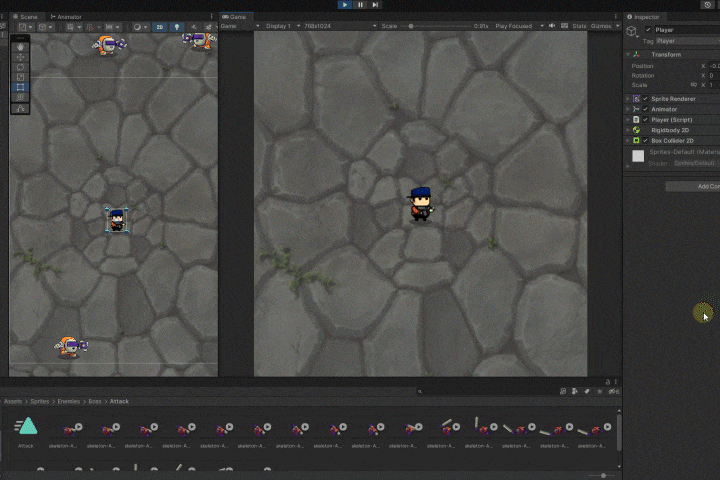Image resolution: width=720 pixels, height=480 pixels.
Task: Select the Hand (View) tool
Action: point(20,47)
